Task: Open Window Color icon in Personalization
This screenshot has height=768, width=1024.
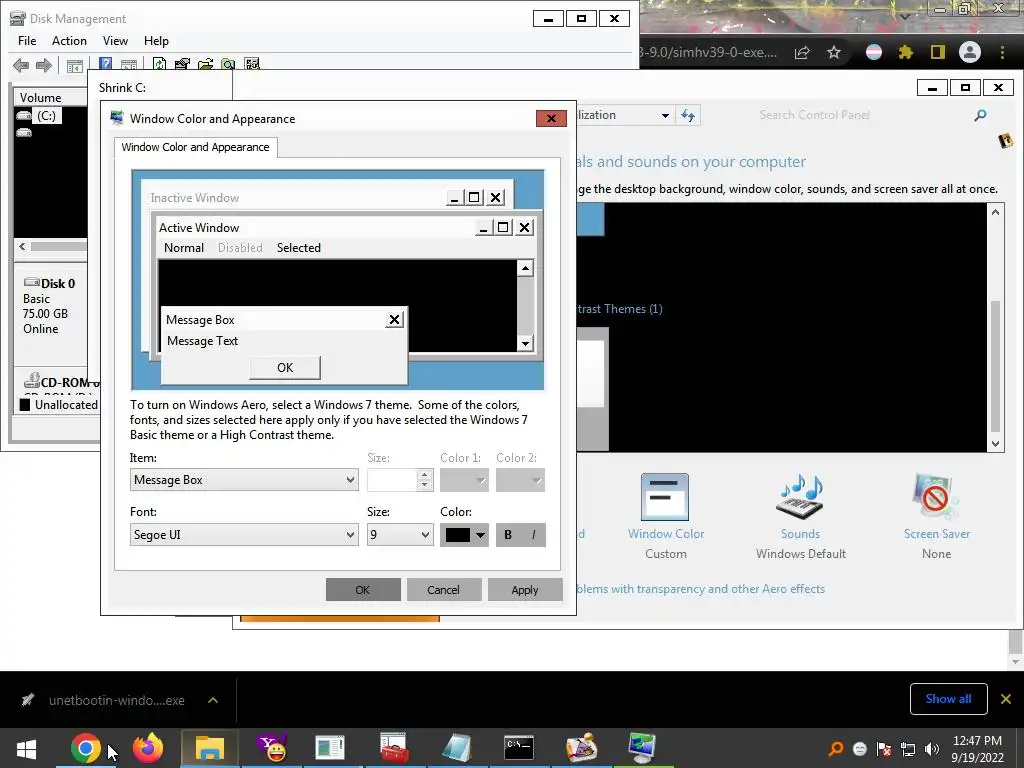Action: pos(665,497)
